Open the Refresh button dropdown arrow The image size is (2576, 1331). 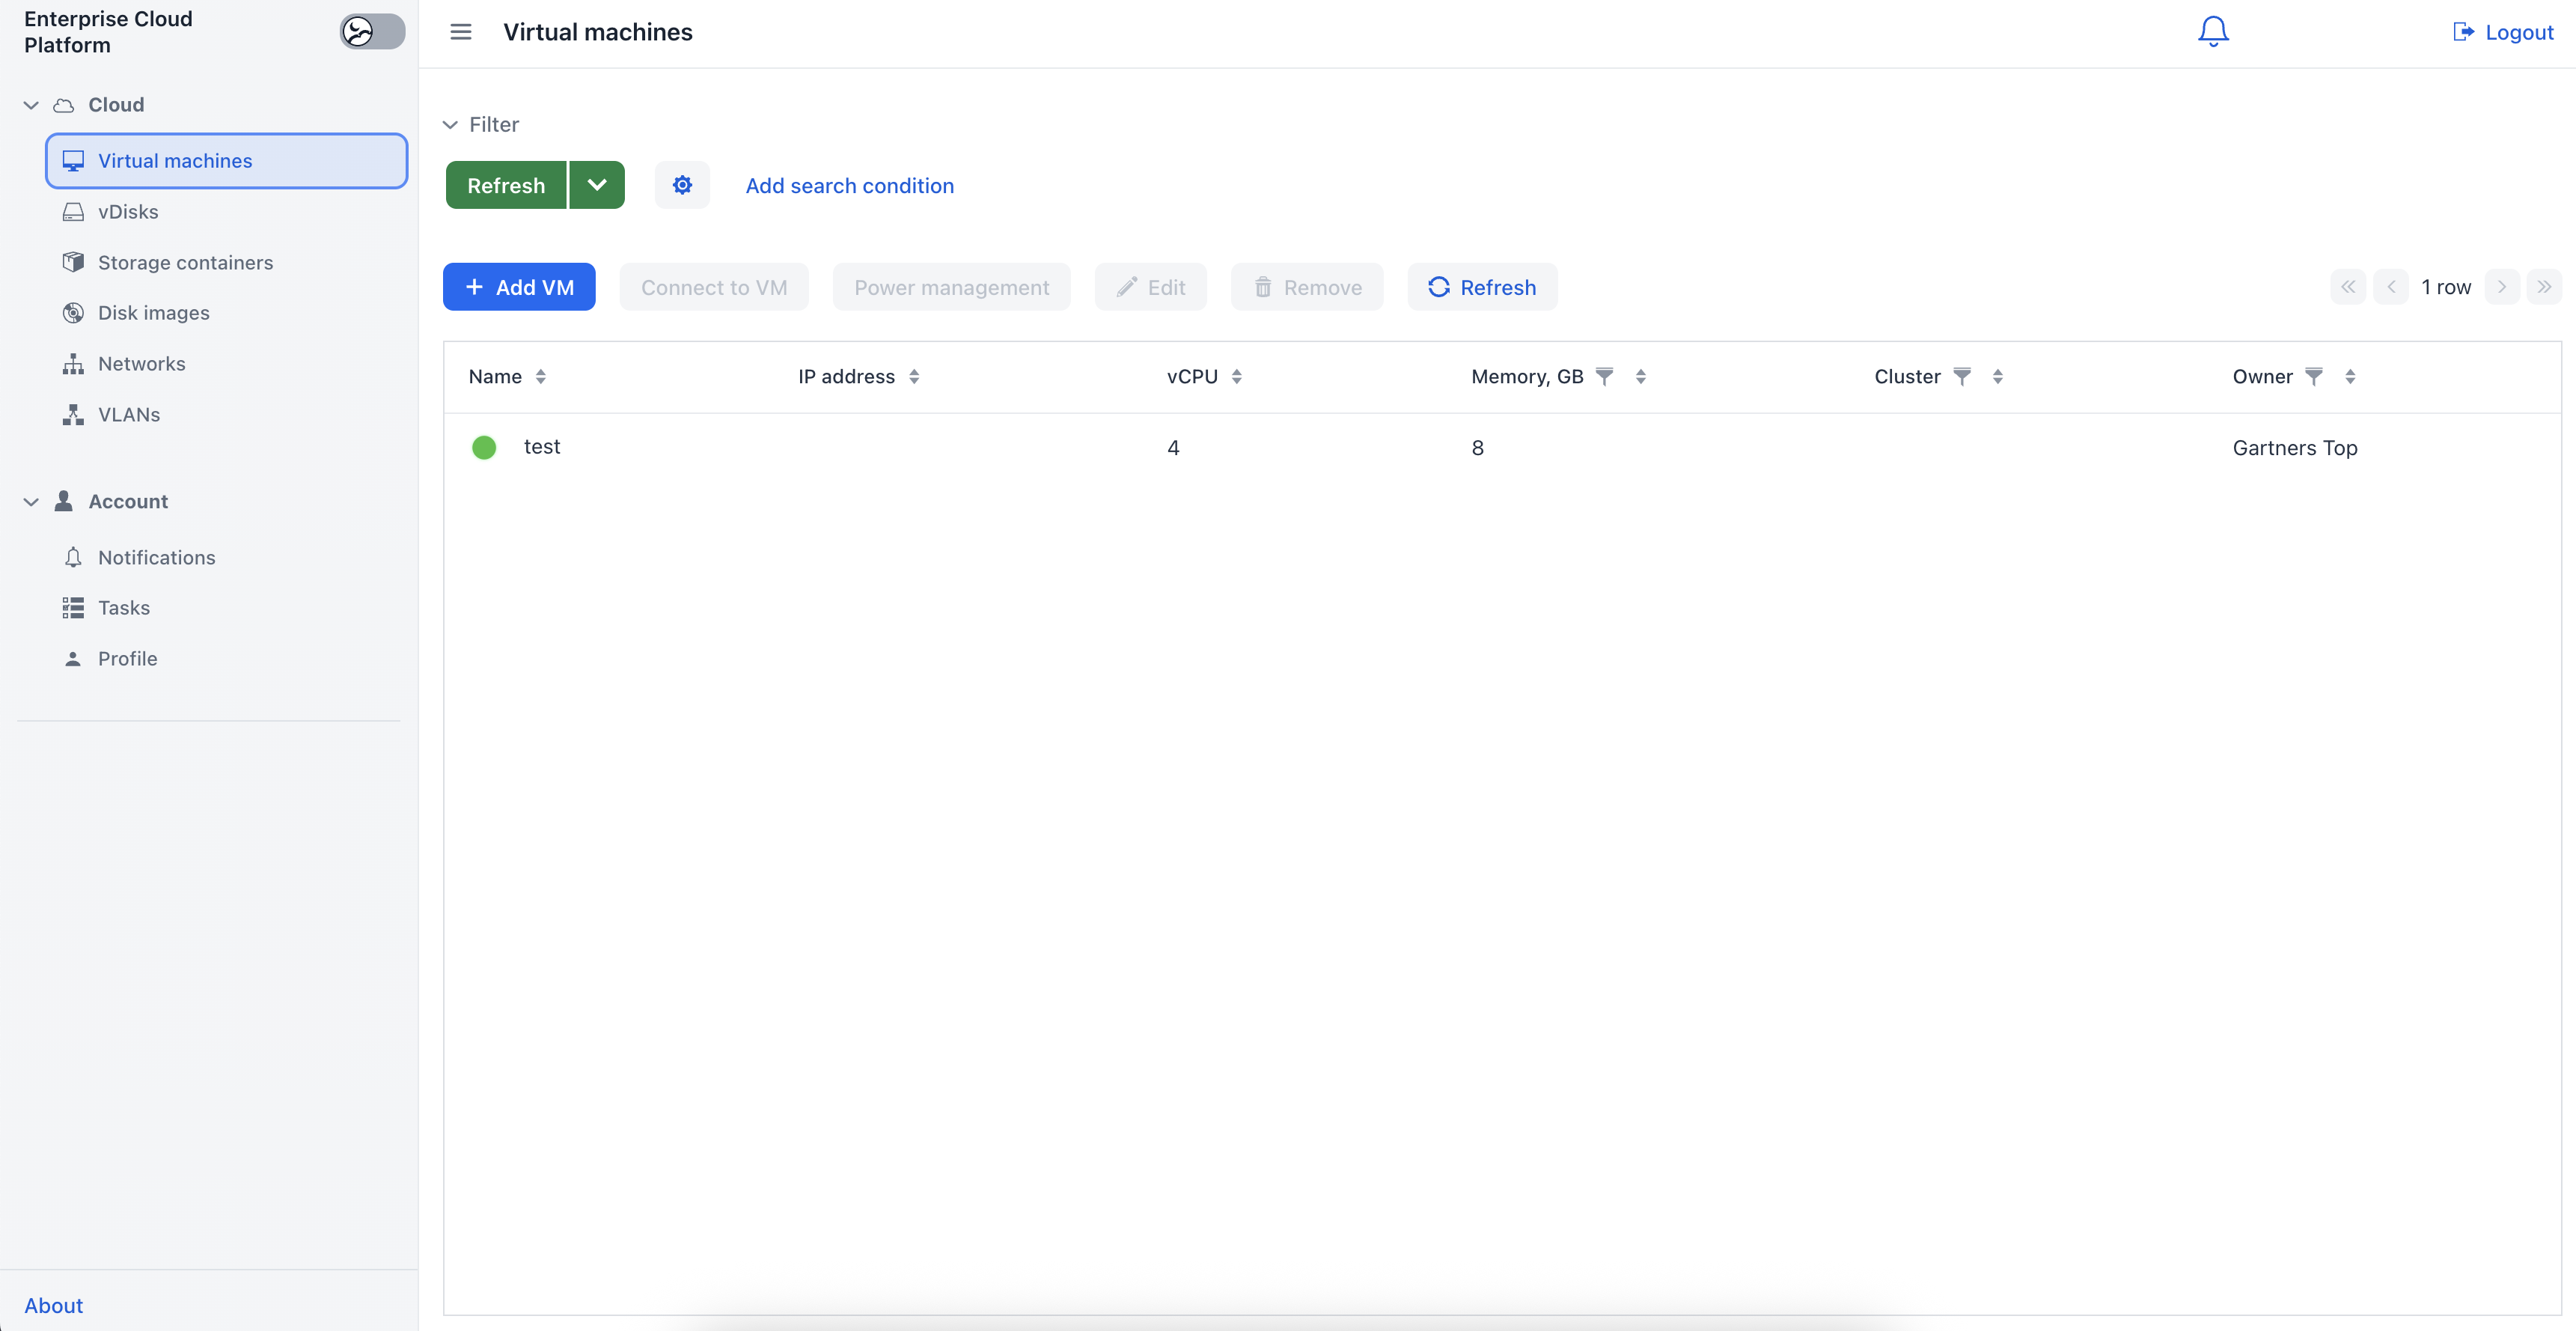coord(597,184)
